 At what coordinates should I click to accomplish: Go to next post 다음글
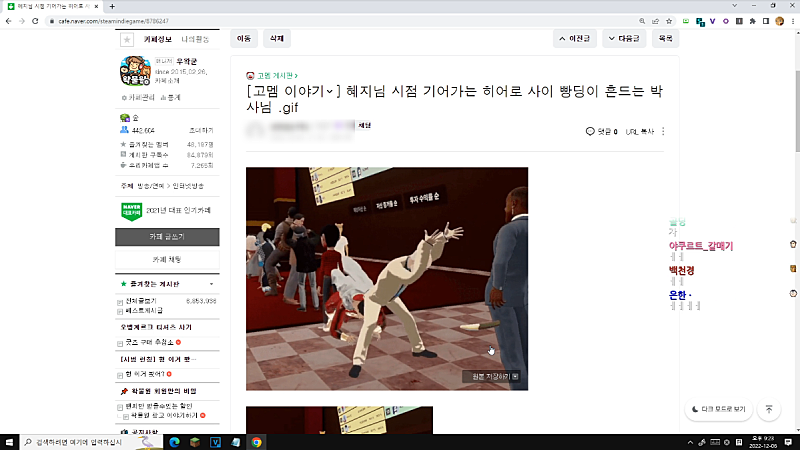[624, 38]
